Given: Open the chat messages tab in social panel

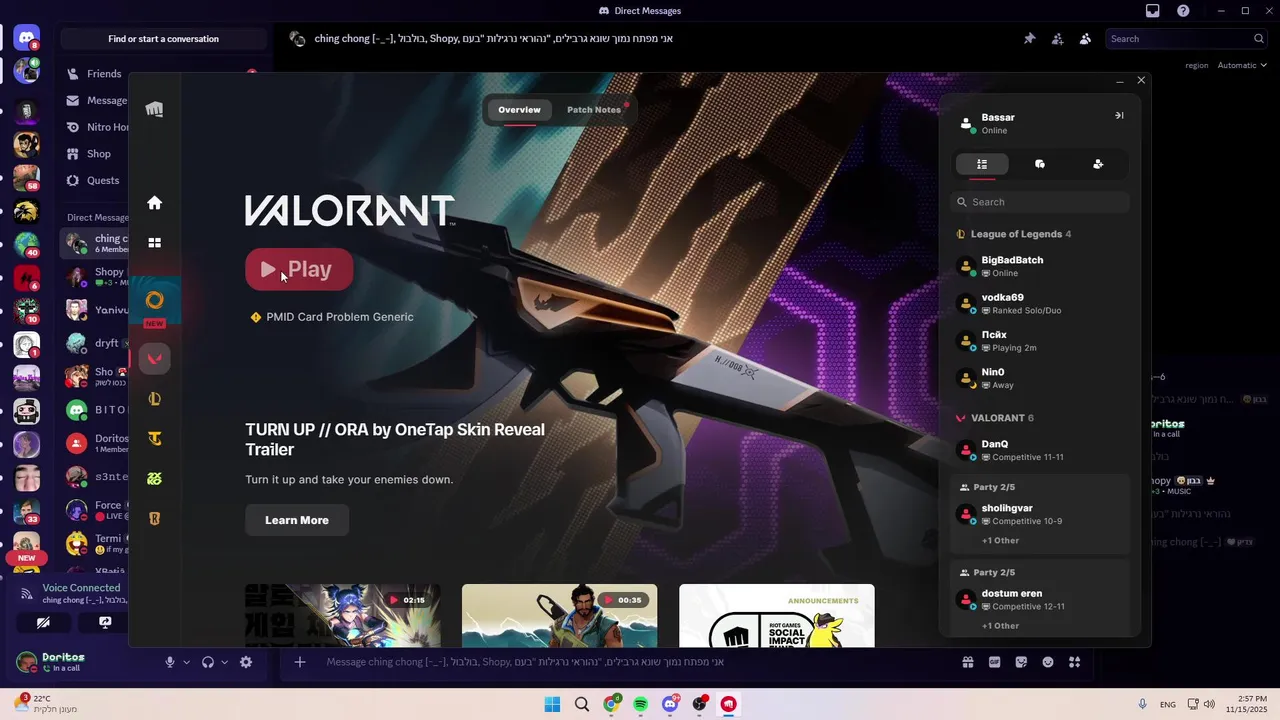Looking at the screenshot, I should click(1040, 164).
